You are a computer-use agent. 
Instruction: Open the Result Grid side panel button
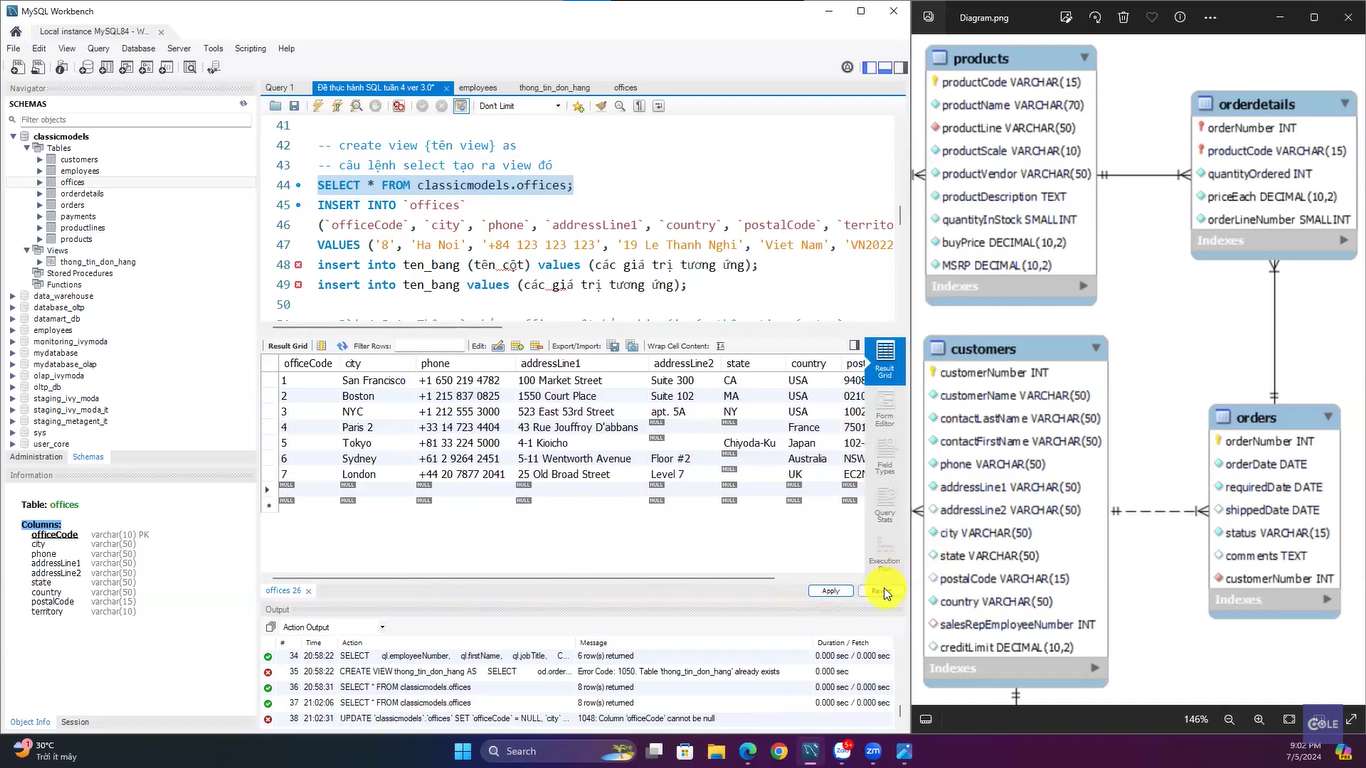click(885, 359)
